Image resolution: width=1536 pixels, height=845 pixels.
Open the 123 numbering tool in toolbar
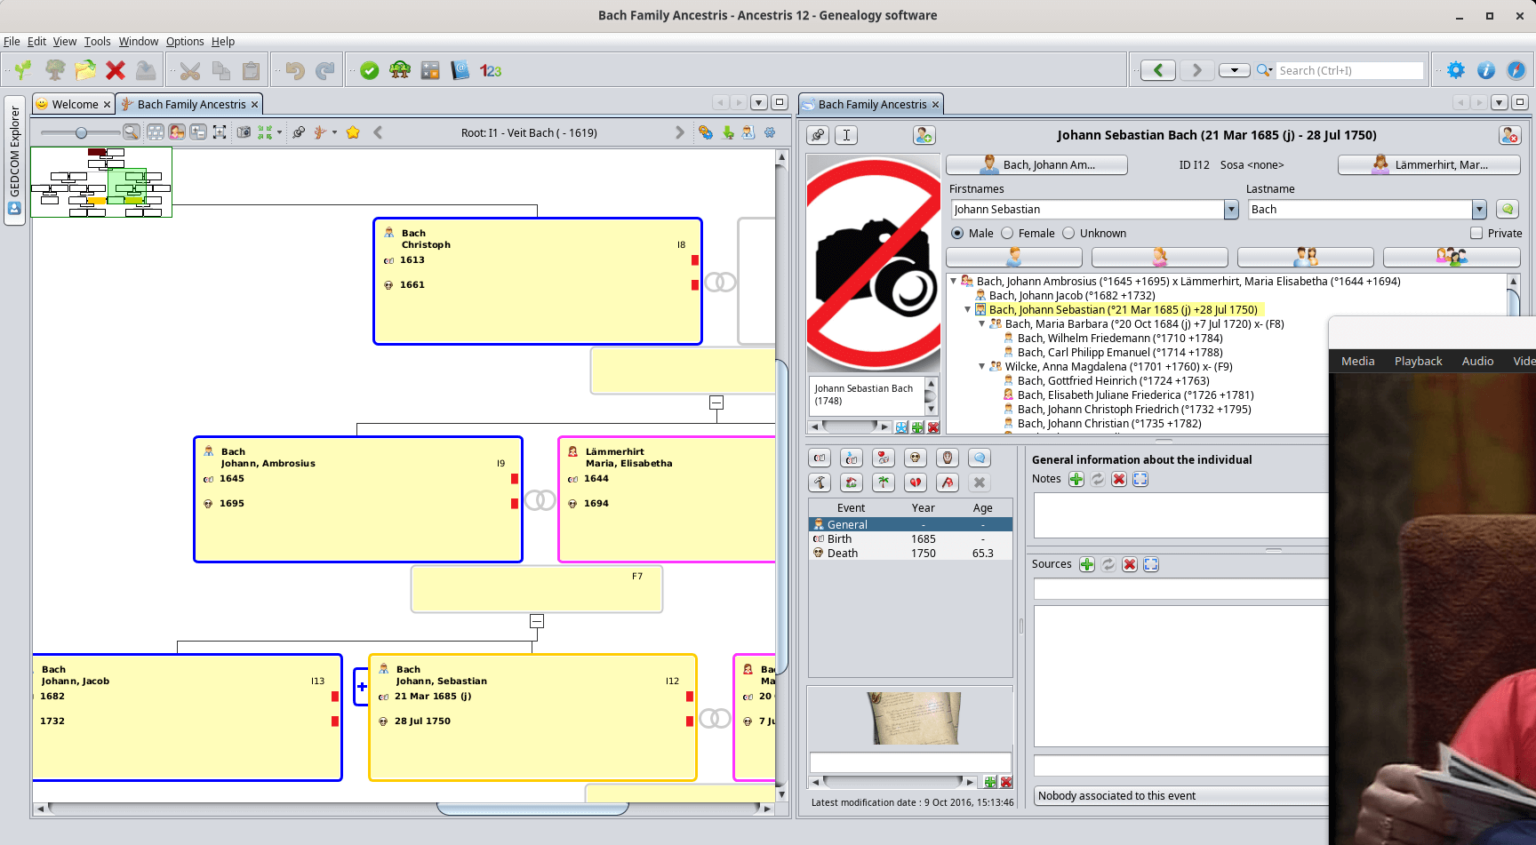coord(490,70)
